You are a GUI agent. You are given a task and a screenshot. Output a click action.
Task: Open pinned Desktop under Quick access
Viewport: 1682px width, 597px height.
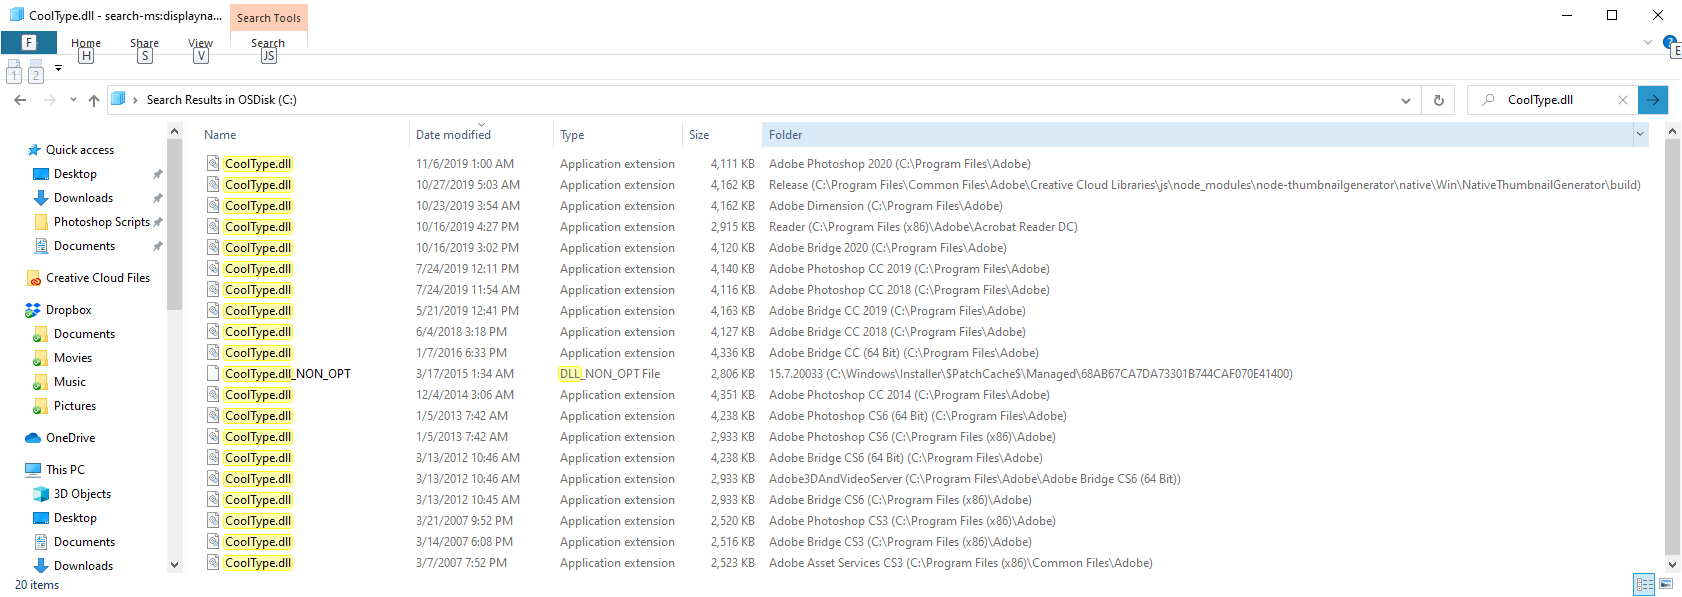pos(75,174)
